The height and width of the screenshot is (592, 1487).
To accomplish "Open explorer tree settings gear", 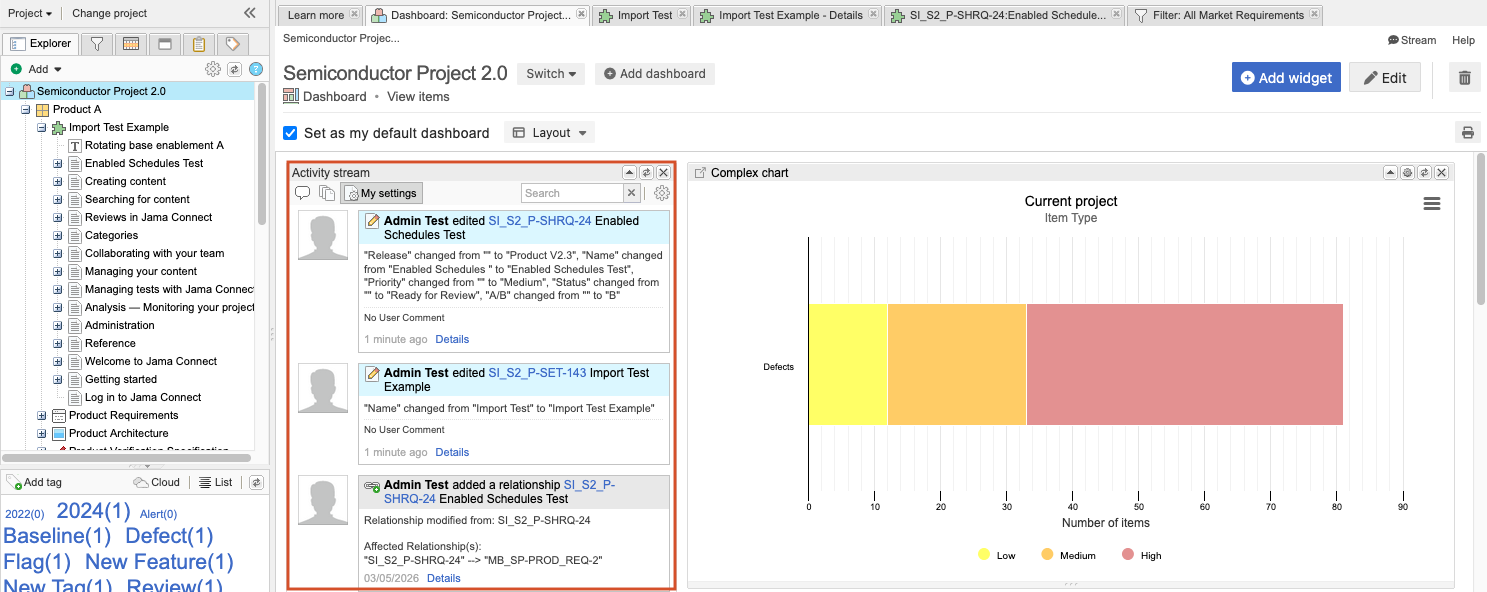I will point(213,69).
